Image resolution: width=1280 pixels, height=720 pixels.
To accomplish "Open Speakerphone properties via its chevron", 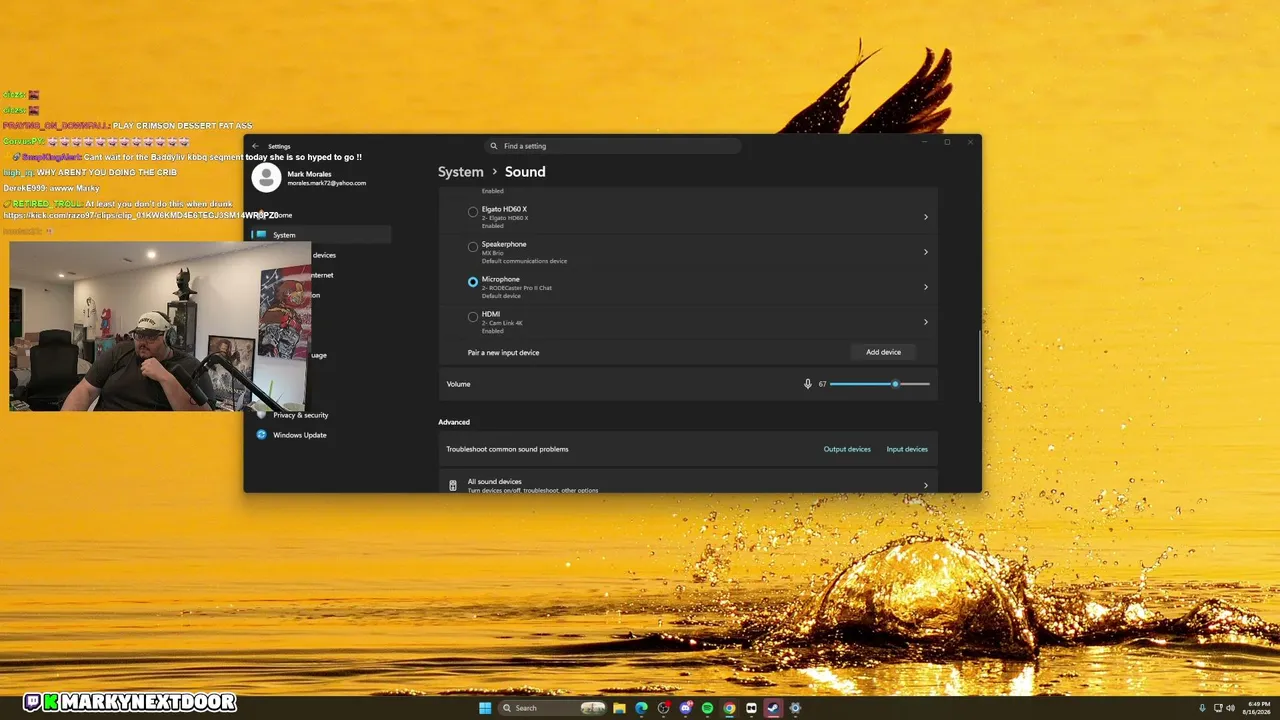I will (x=925, y=252).
